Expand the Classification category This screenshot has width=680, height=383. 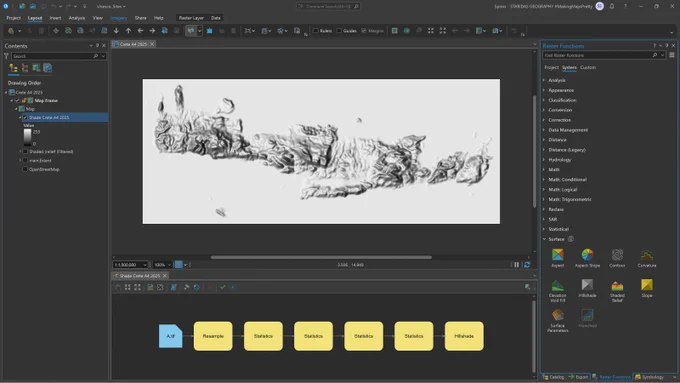(544, 100)
